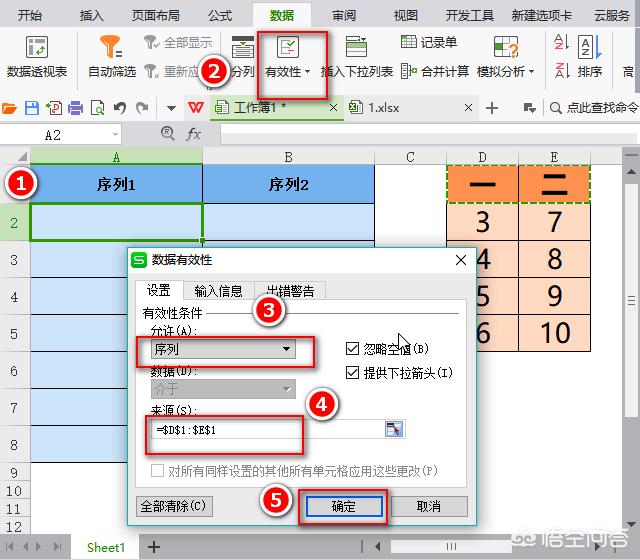Toggle Ignore Blank (忽略空值) checkbox
The width and height of the screenshot is (640, 560).
[x=352, y=349]
